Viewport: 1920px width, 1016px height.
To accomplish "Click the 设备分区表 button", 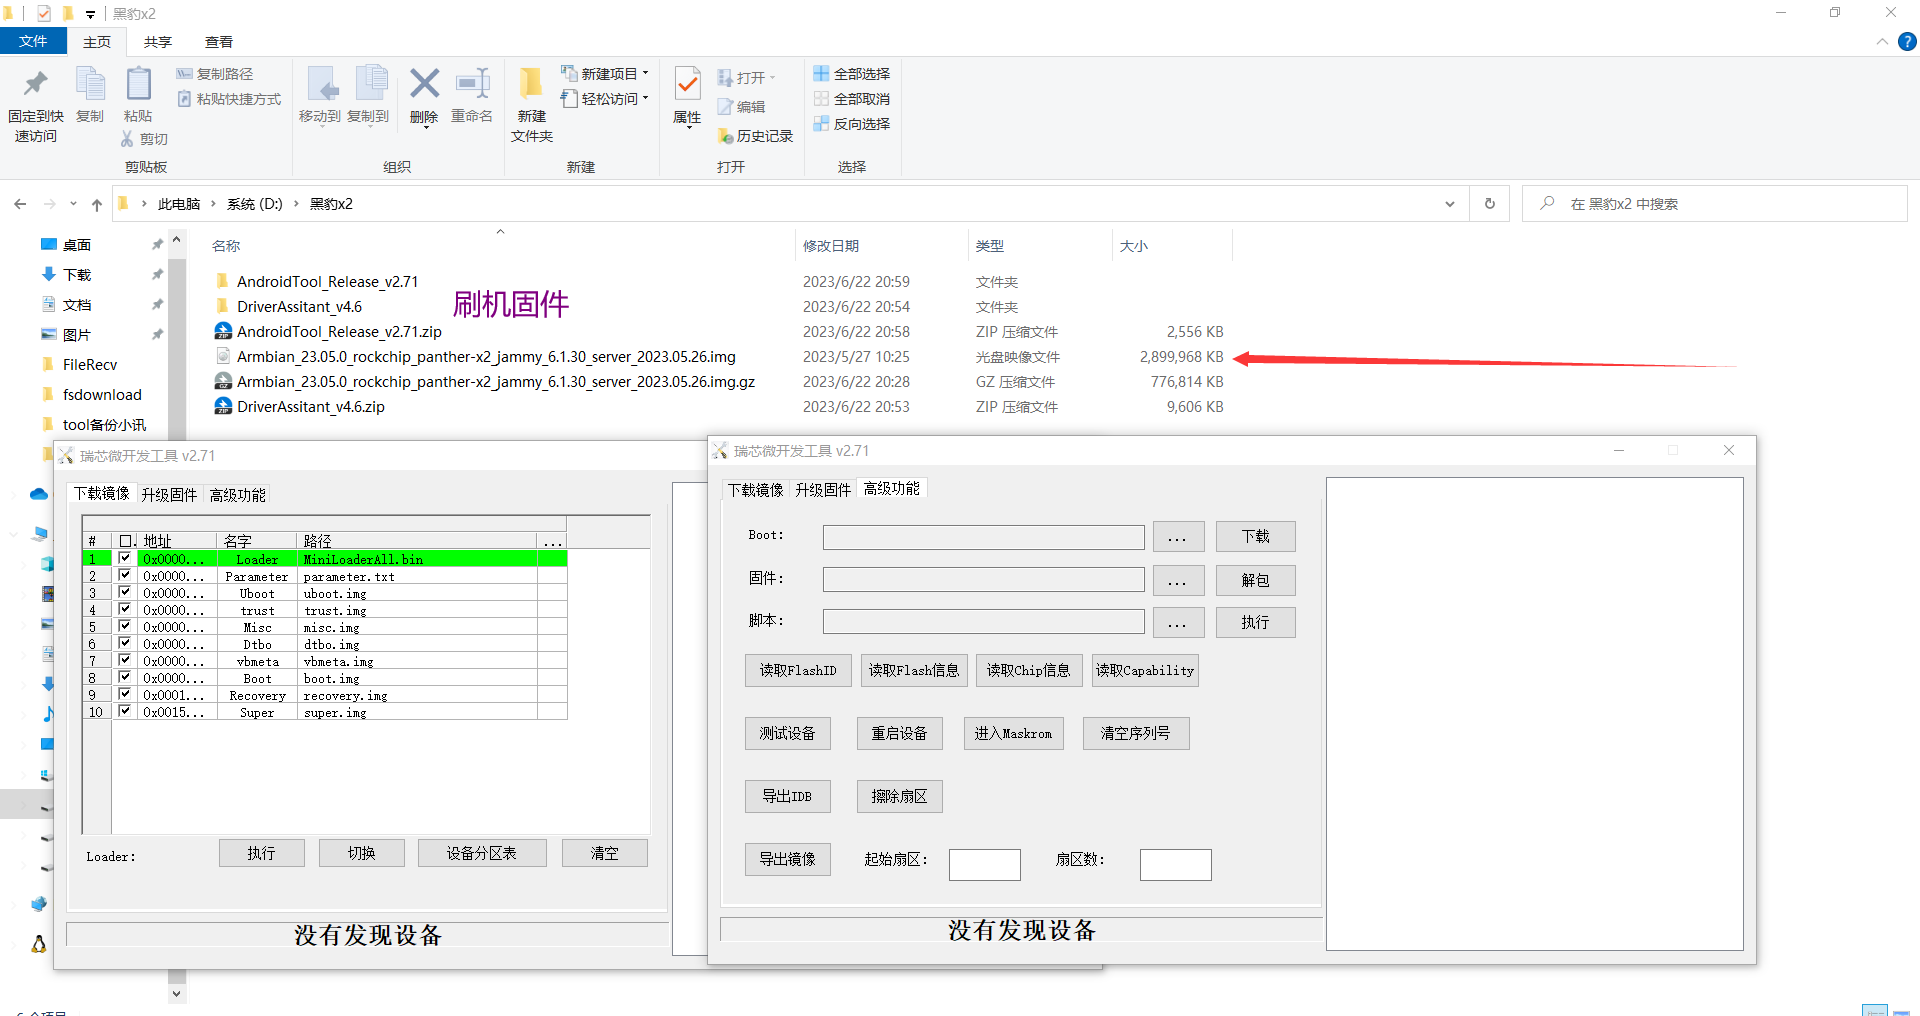I will [x=482, y=853].
